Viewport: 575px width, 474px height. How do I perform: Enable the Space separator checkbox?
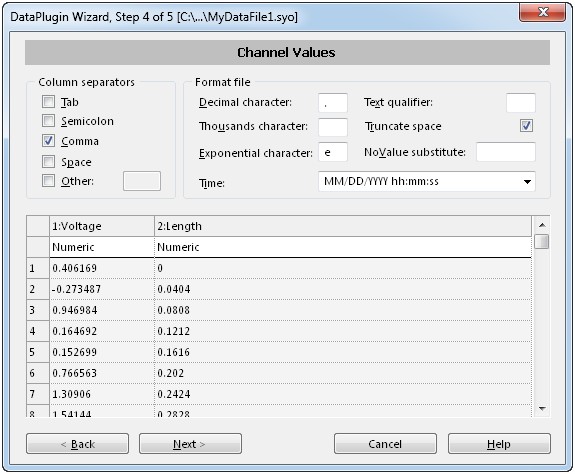click(48, 161)
